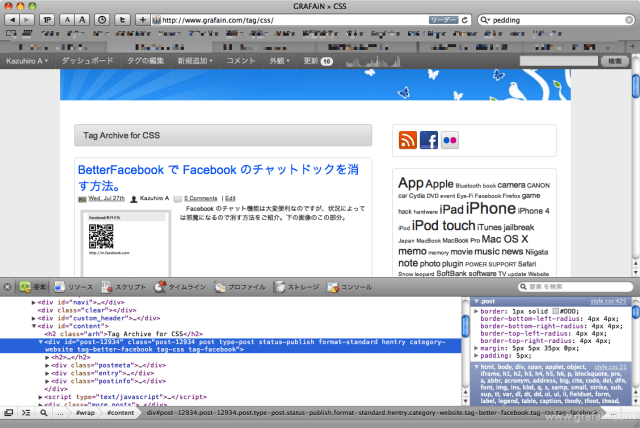Screen dimensions: 640x428
Task: Open the 外観 dropdown in the admin bar
Action: click(x=279, y=61)
